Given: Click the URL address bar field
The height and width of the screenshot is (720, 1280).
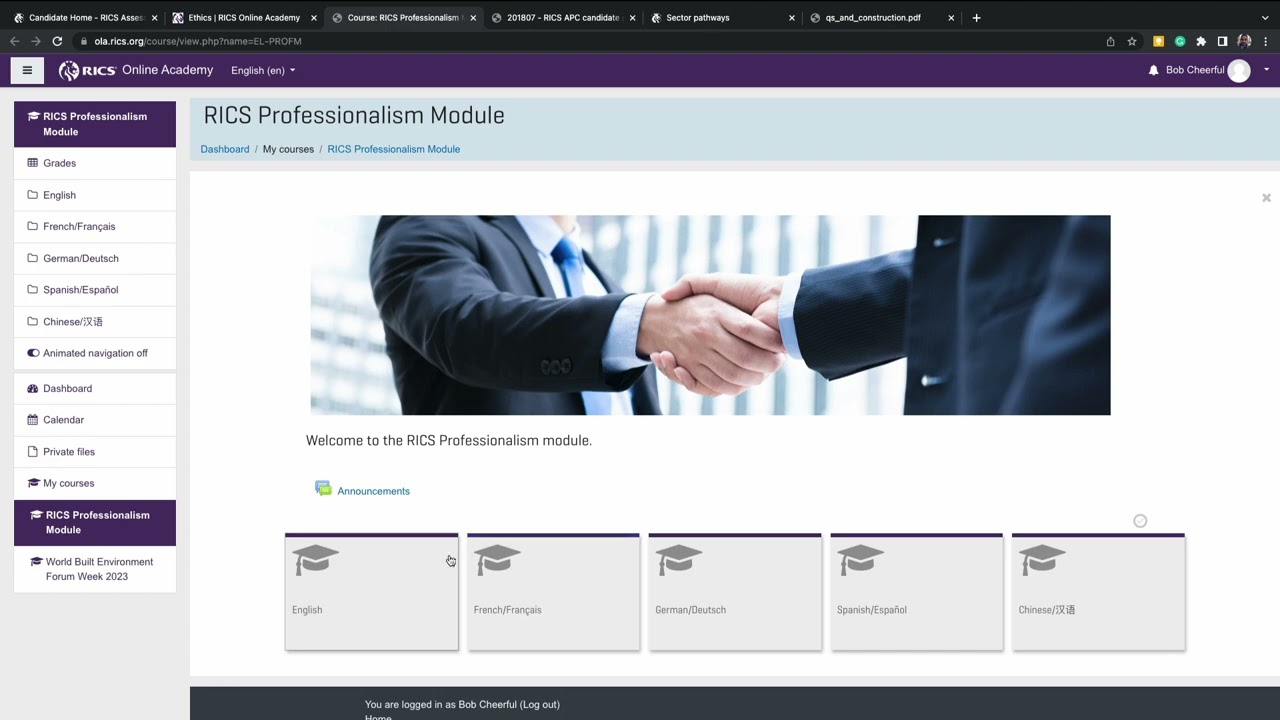Looking at the screenshot, I should (x=590, y=41).
